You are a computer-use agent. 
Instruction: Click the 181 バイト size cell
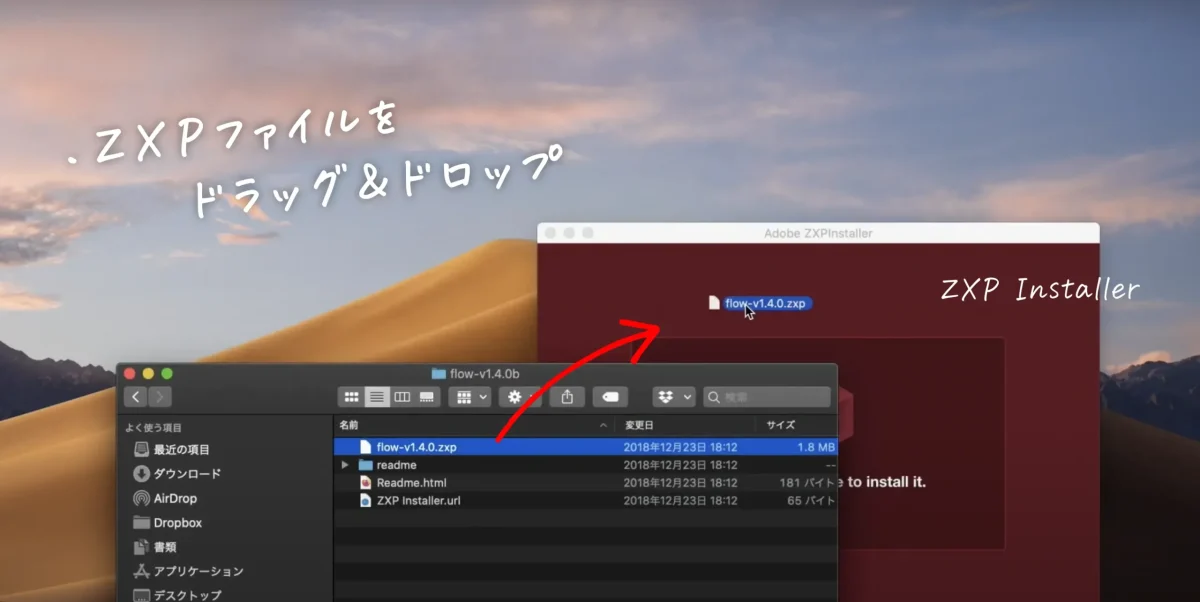point(808,483)
